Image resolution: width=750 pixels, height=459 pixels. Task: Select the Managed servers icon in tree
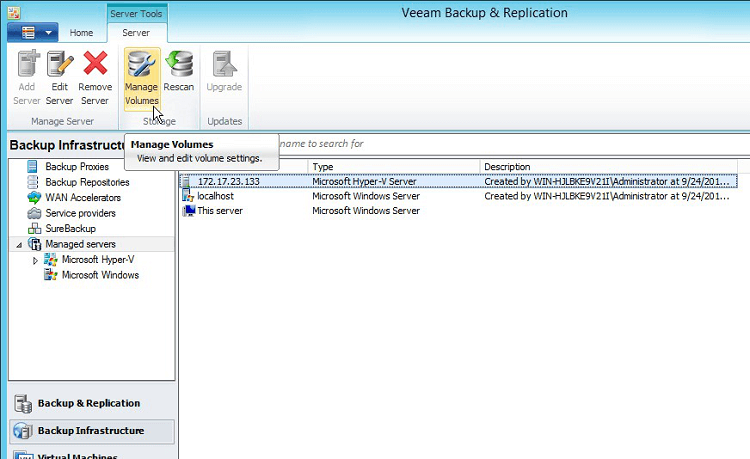[34, 244]
